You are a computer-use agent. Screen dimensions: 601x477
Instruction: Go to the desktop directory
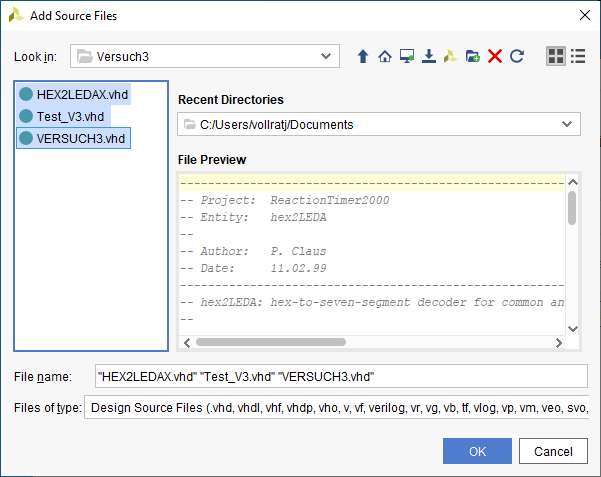click(406, 57)
